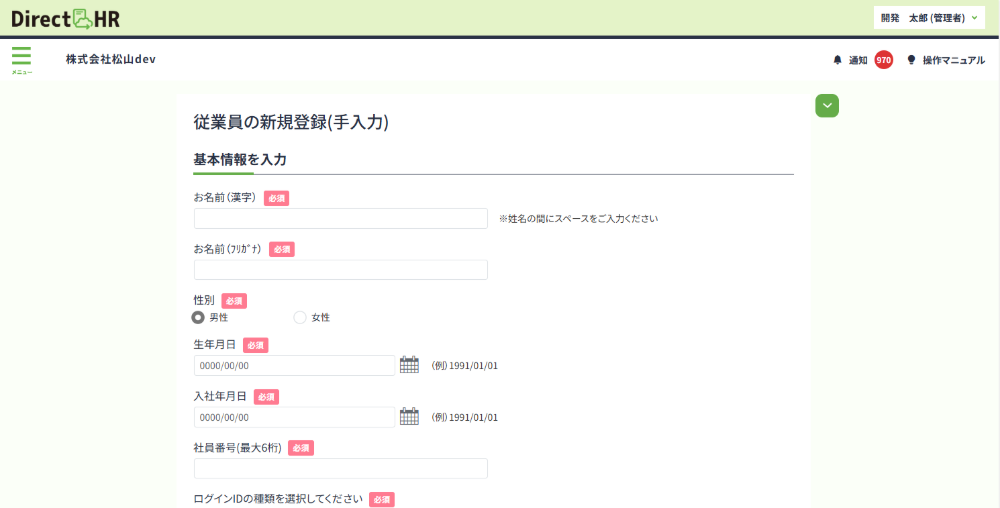Open the hamburger menu icon
Viewport: 1000px width, 508px height.
point(21,57)
